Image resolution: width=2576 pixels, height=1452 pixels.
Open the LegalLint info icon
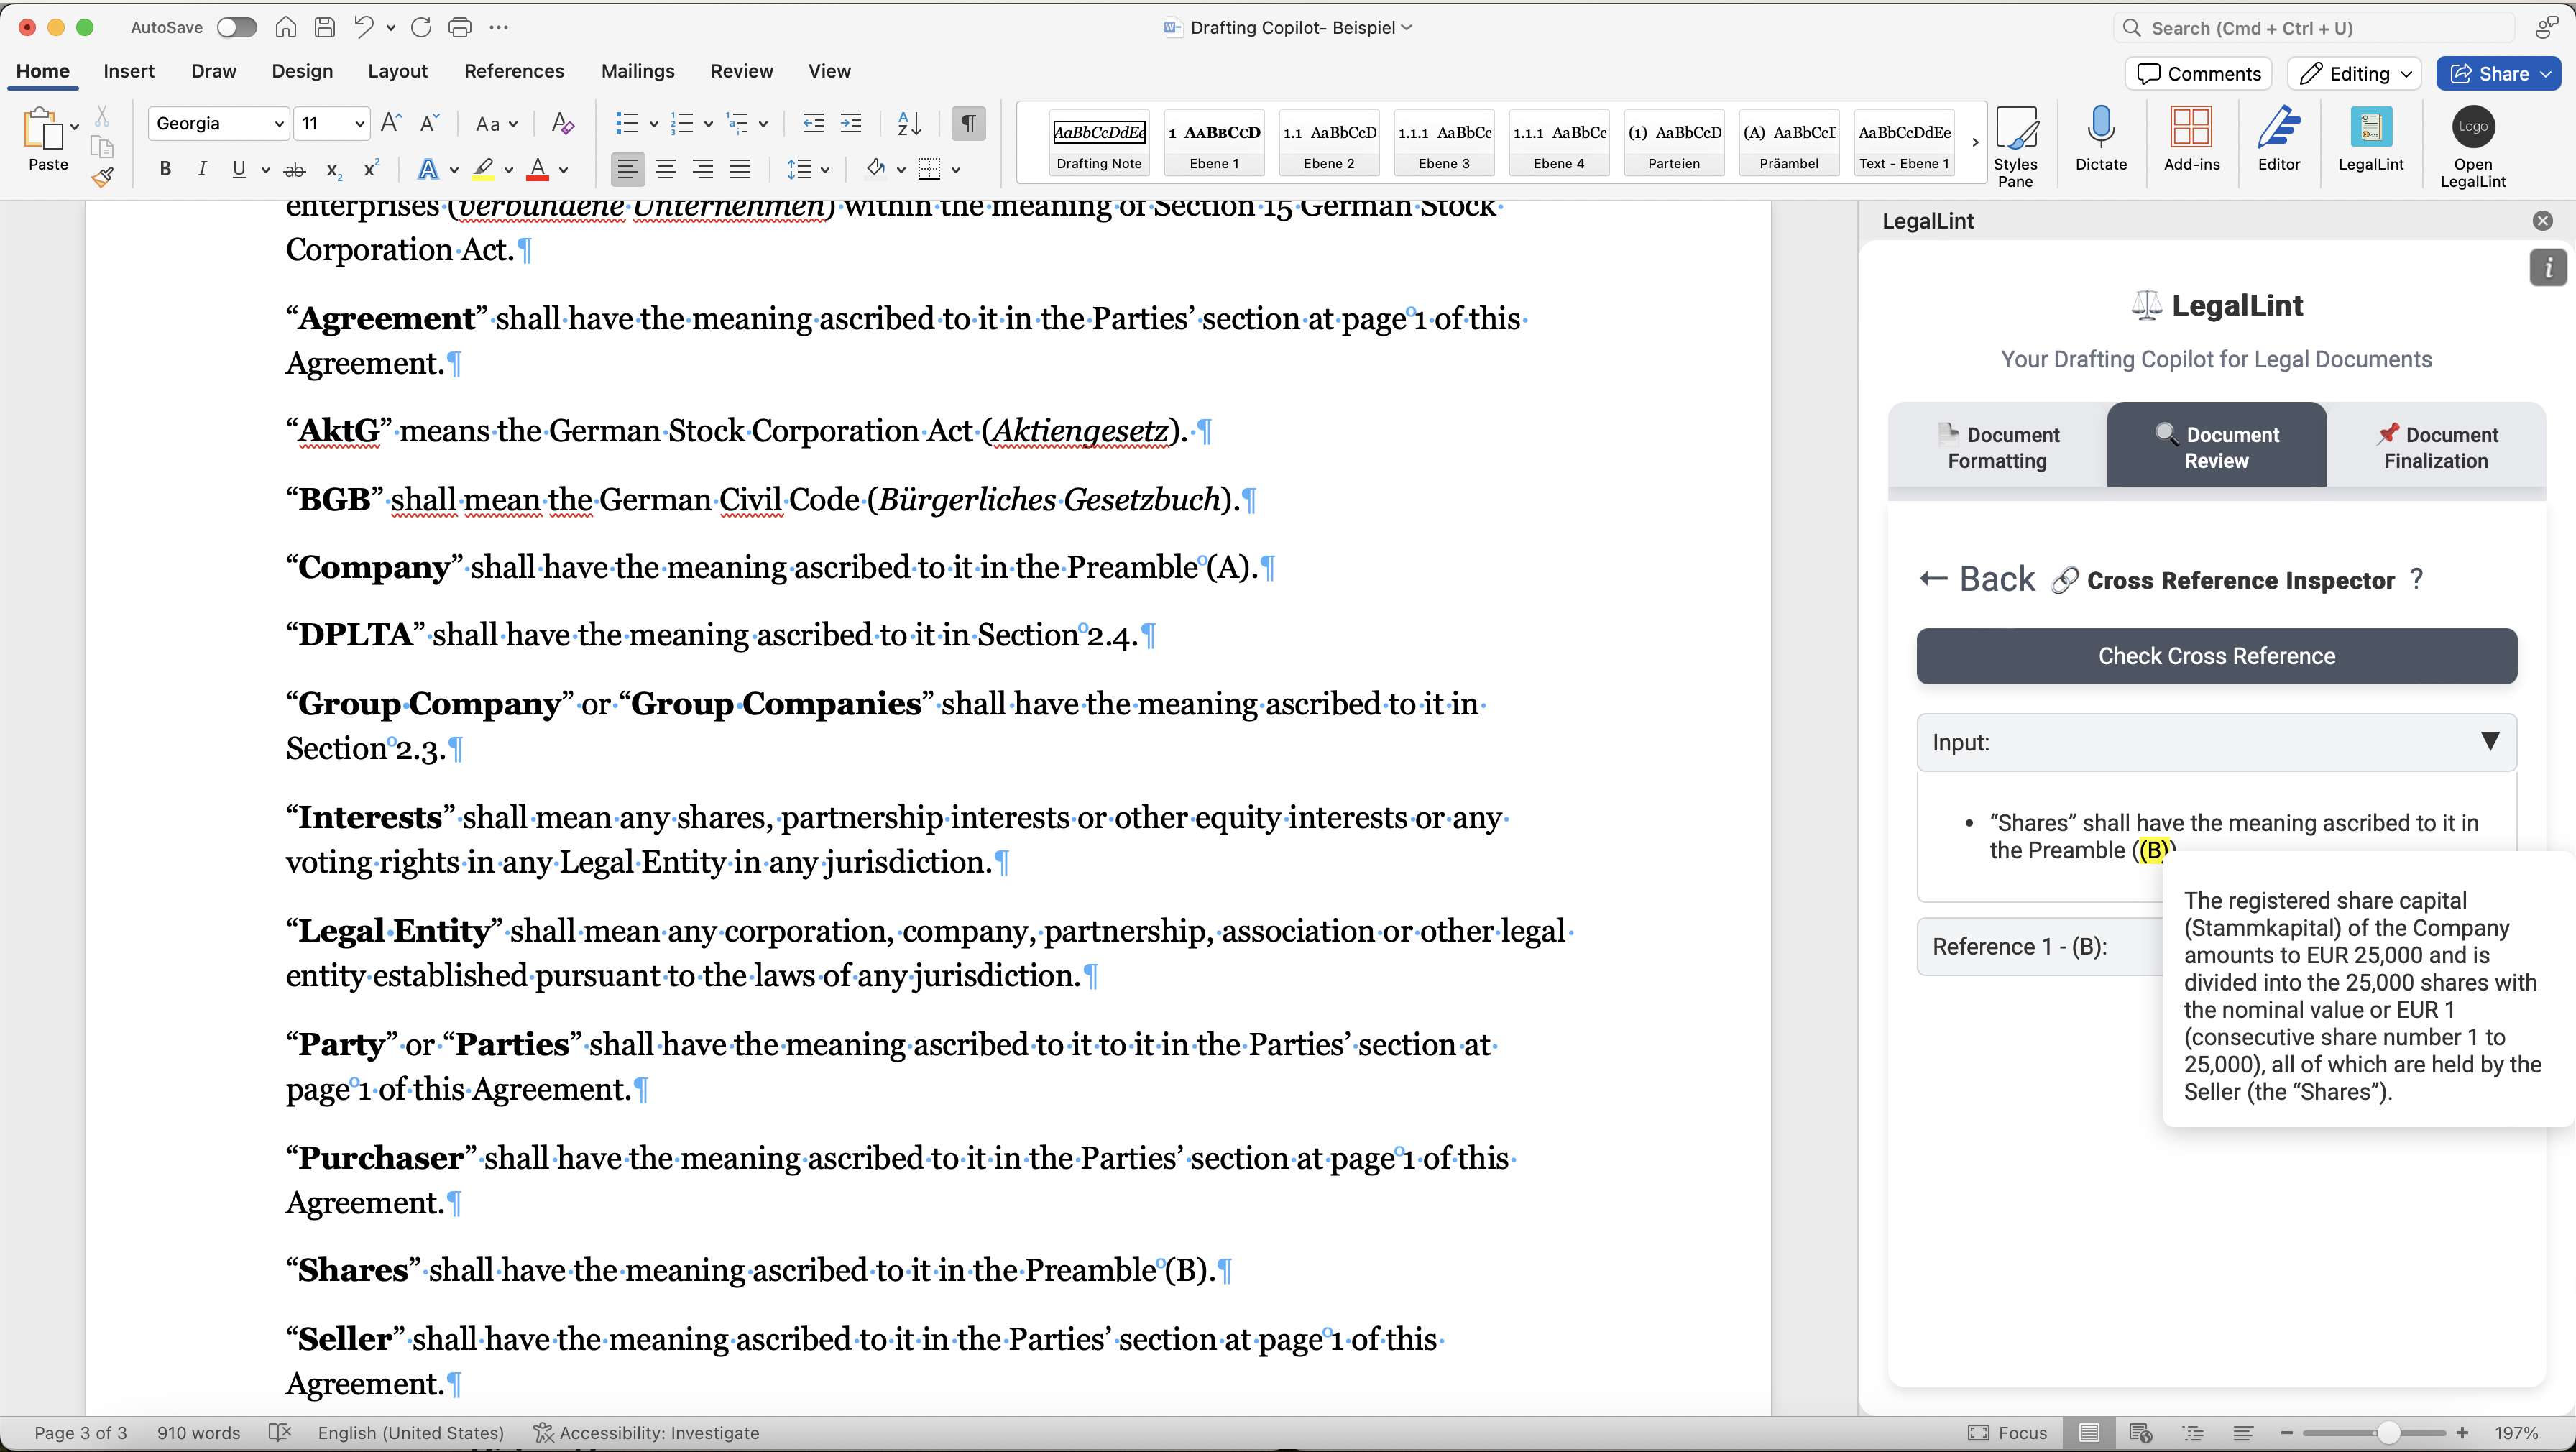2547,268
